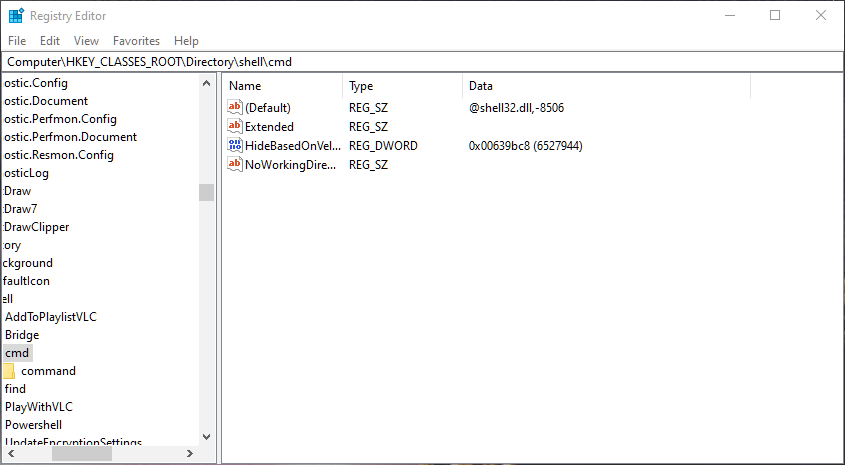Viewport: 845px width, 465px height.
Task: Select the Extended value name
Action: [269, 127]
